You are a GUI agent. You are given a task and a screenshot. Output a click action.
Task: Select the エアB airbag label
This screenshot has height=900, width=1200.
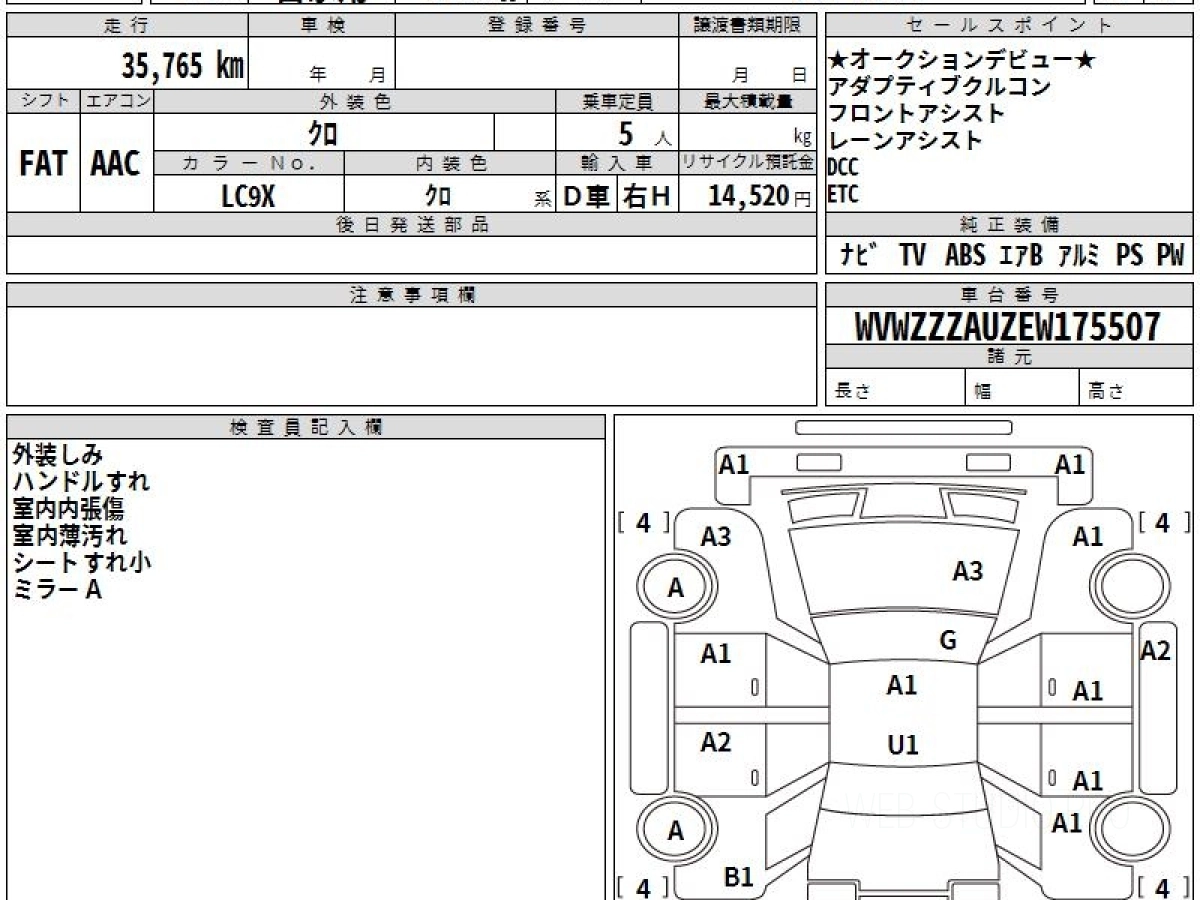point(1021,255)
